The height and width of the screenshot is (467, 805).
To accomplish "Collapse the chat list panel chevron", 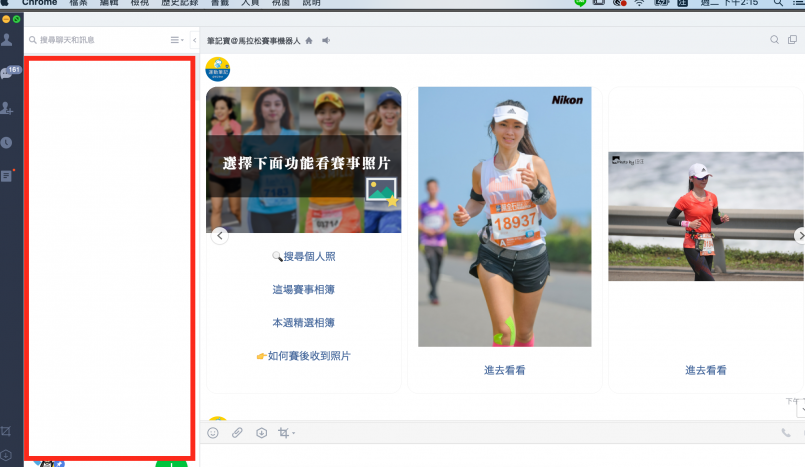I will [x=195, y=40].
